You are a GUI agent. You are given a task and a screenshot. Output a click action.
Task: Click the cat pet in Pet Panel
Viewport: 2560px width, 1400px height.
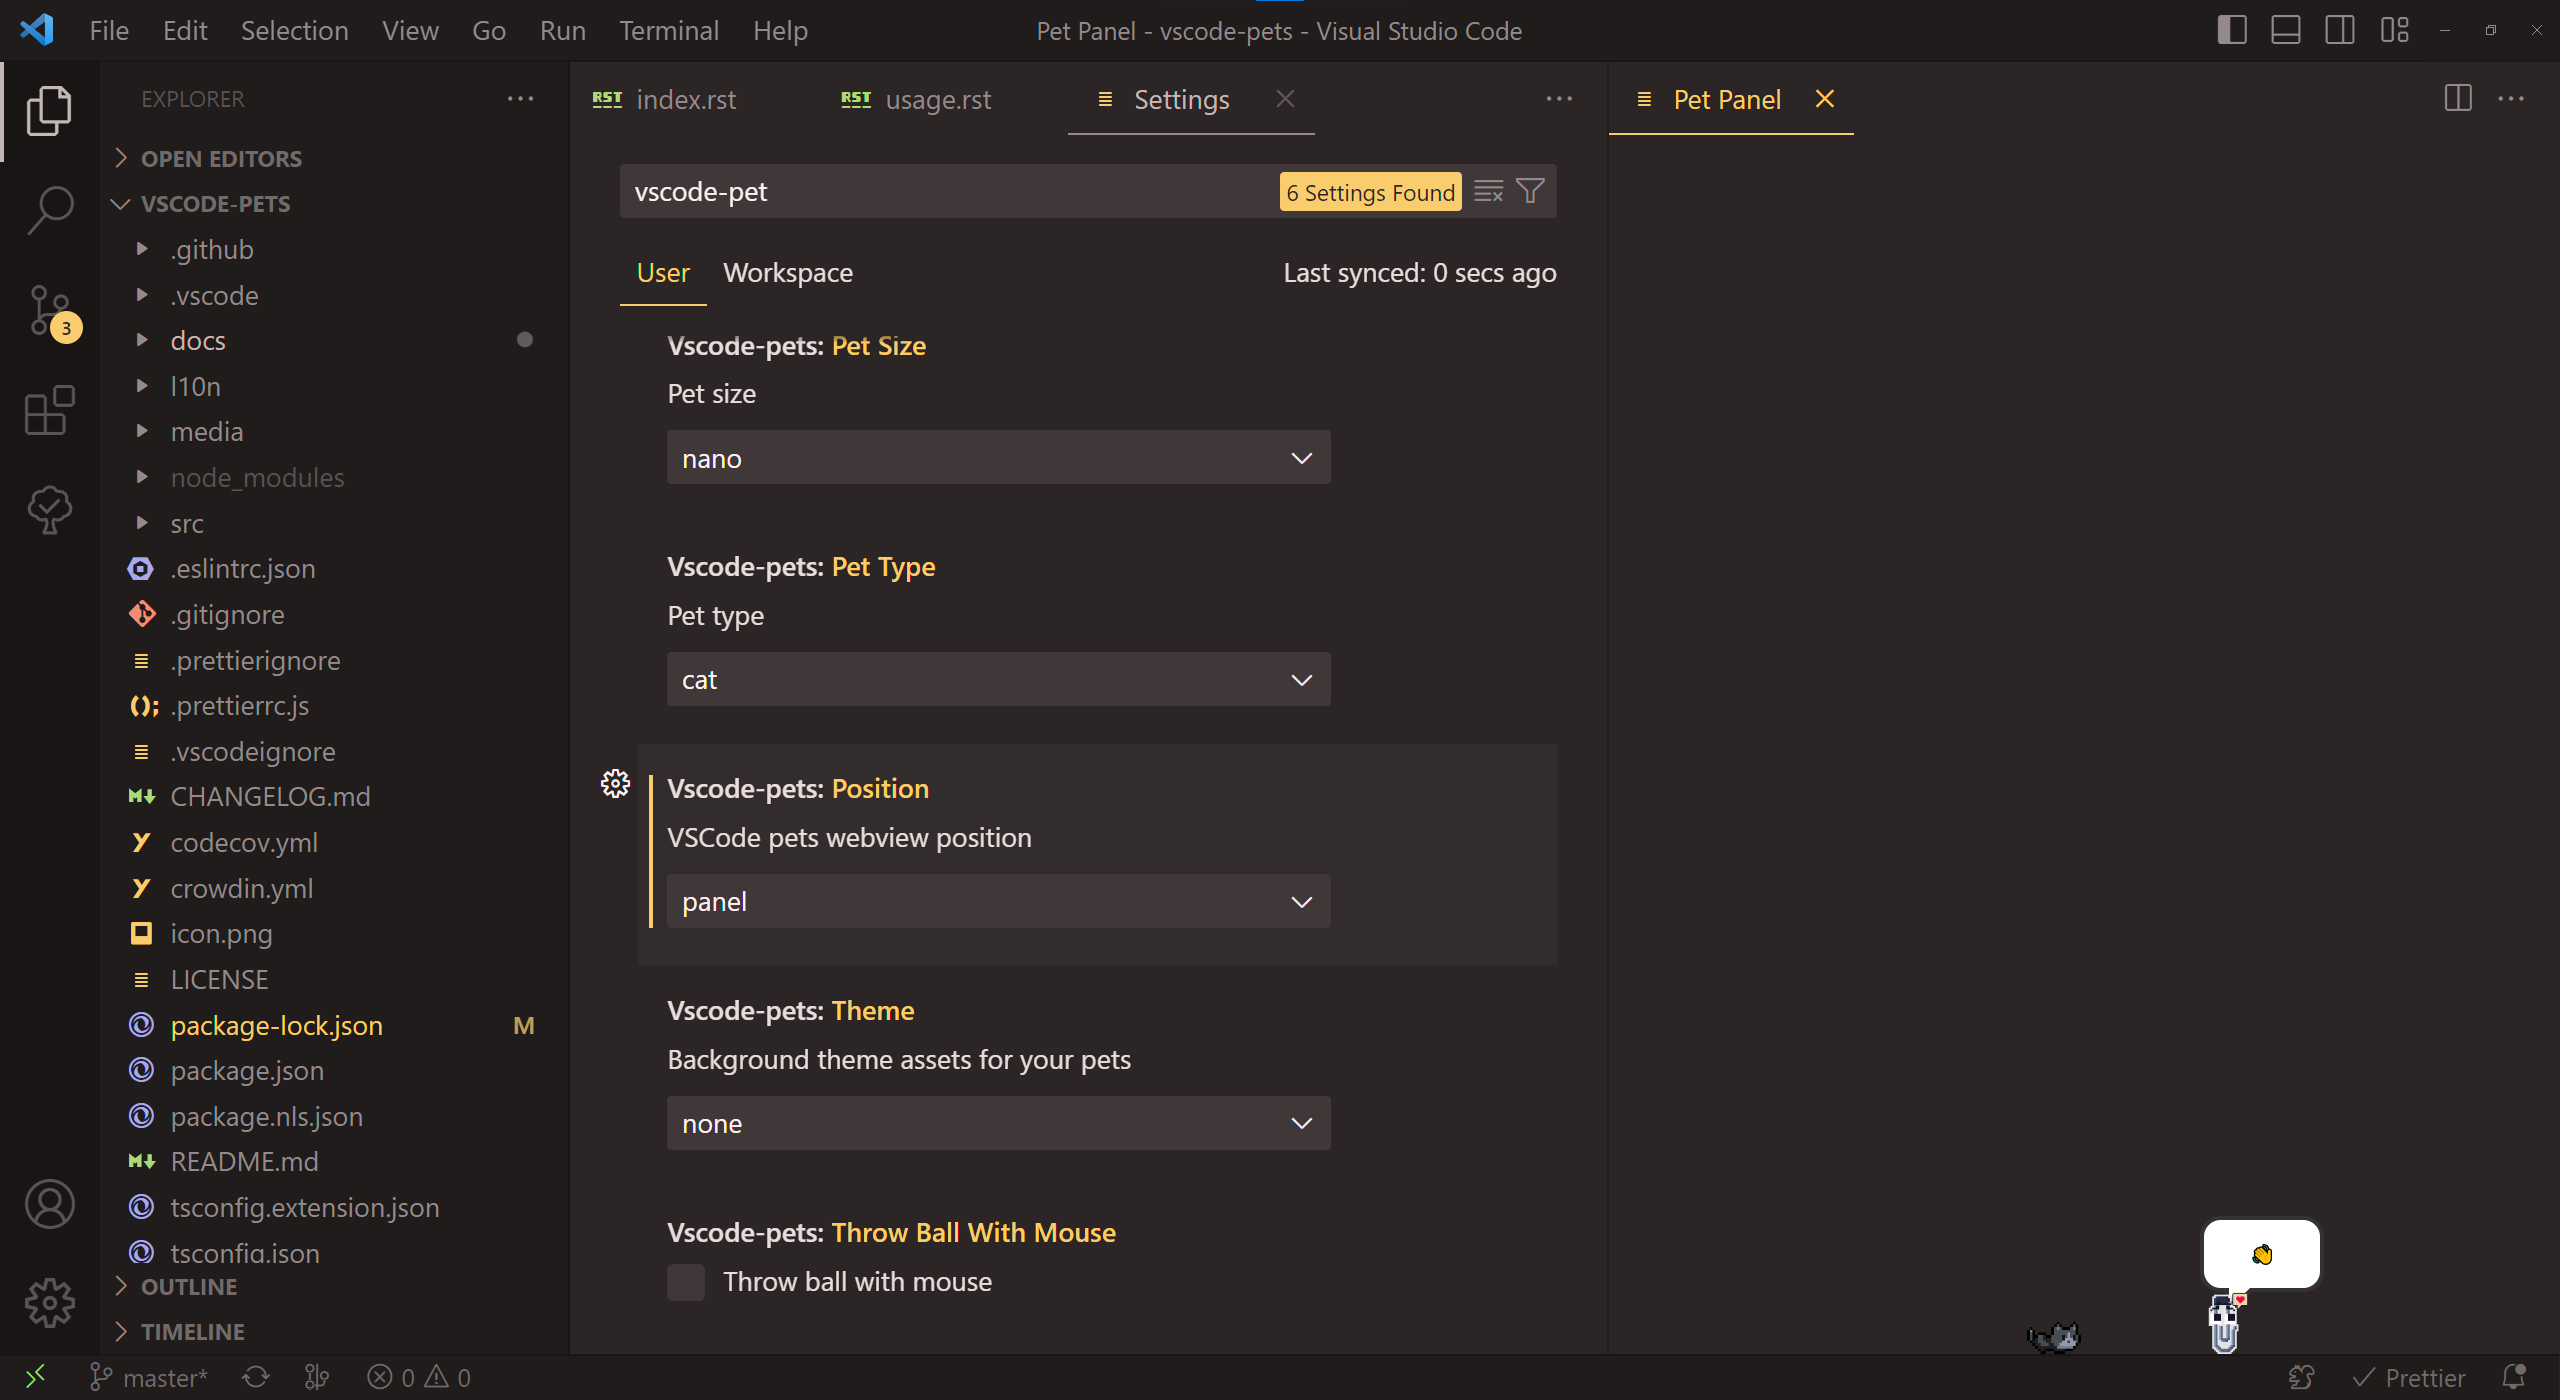tap(2054, 1337)
